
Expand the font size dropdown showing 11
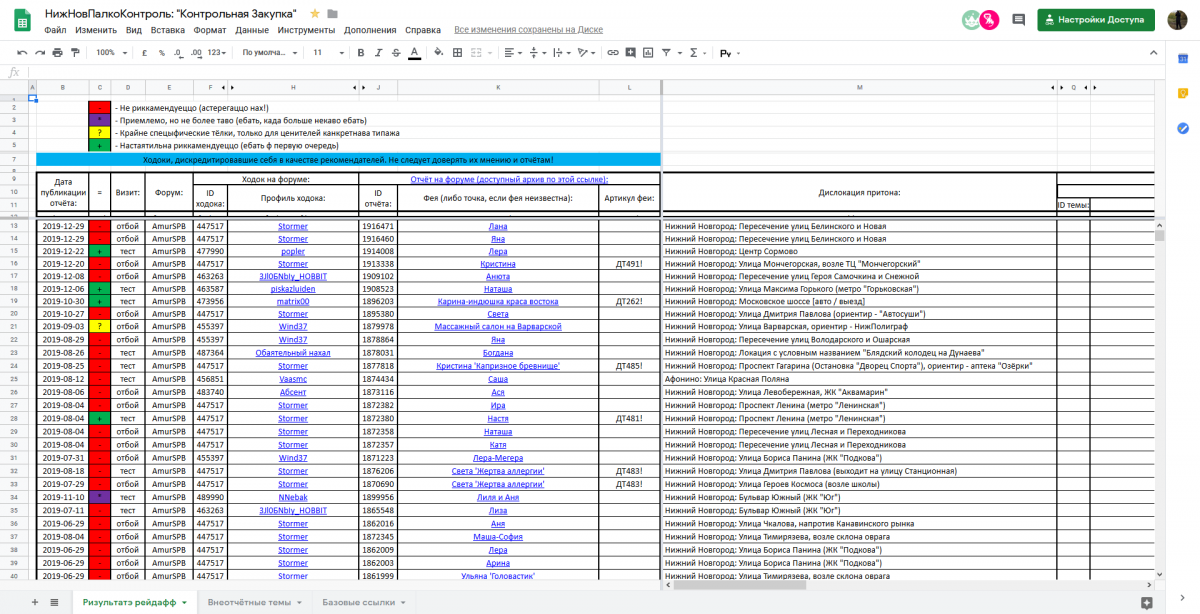click(x=323, y=52)
